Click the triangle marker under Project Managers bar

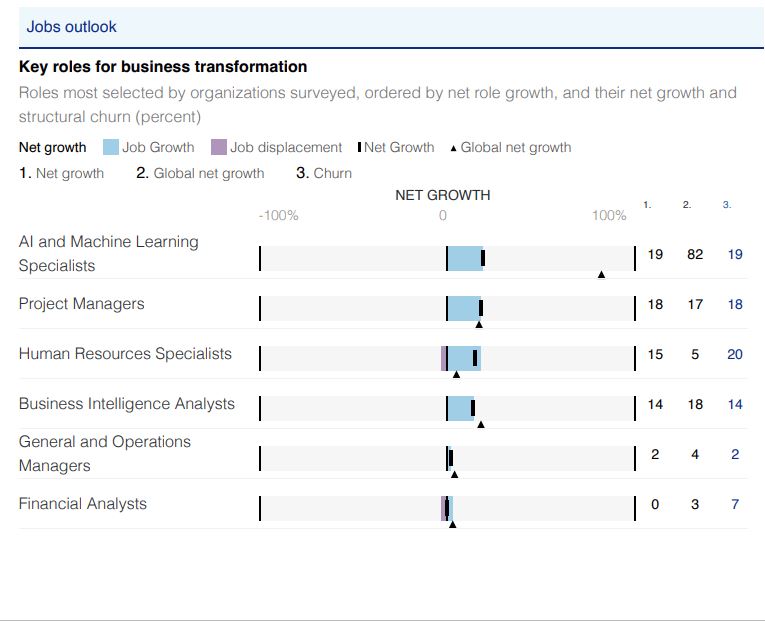479,324
